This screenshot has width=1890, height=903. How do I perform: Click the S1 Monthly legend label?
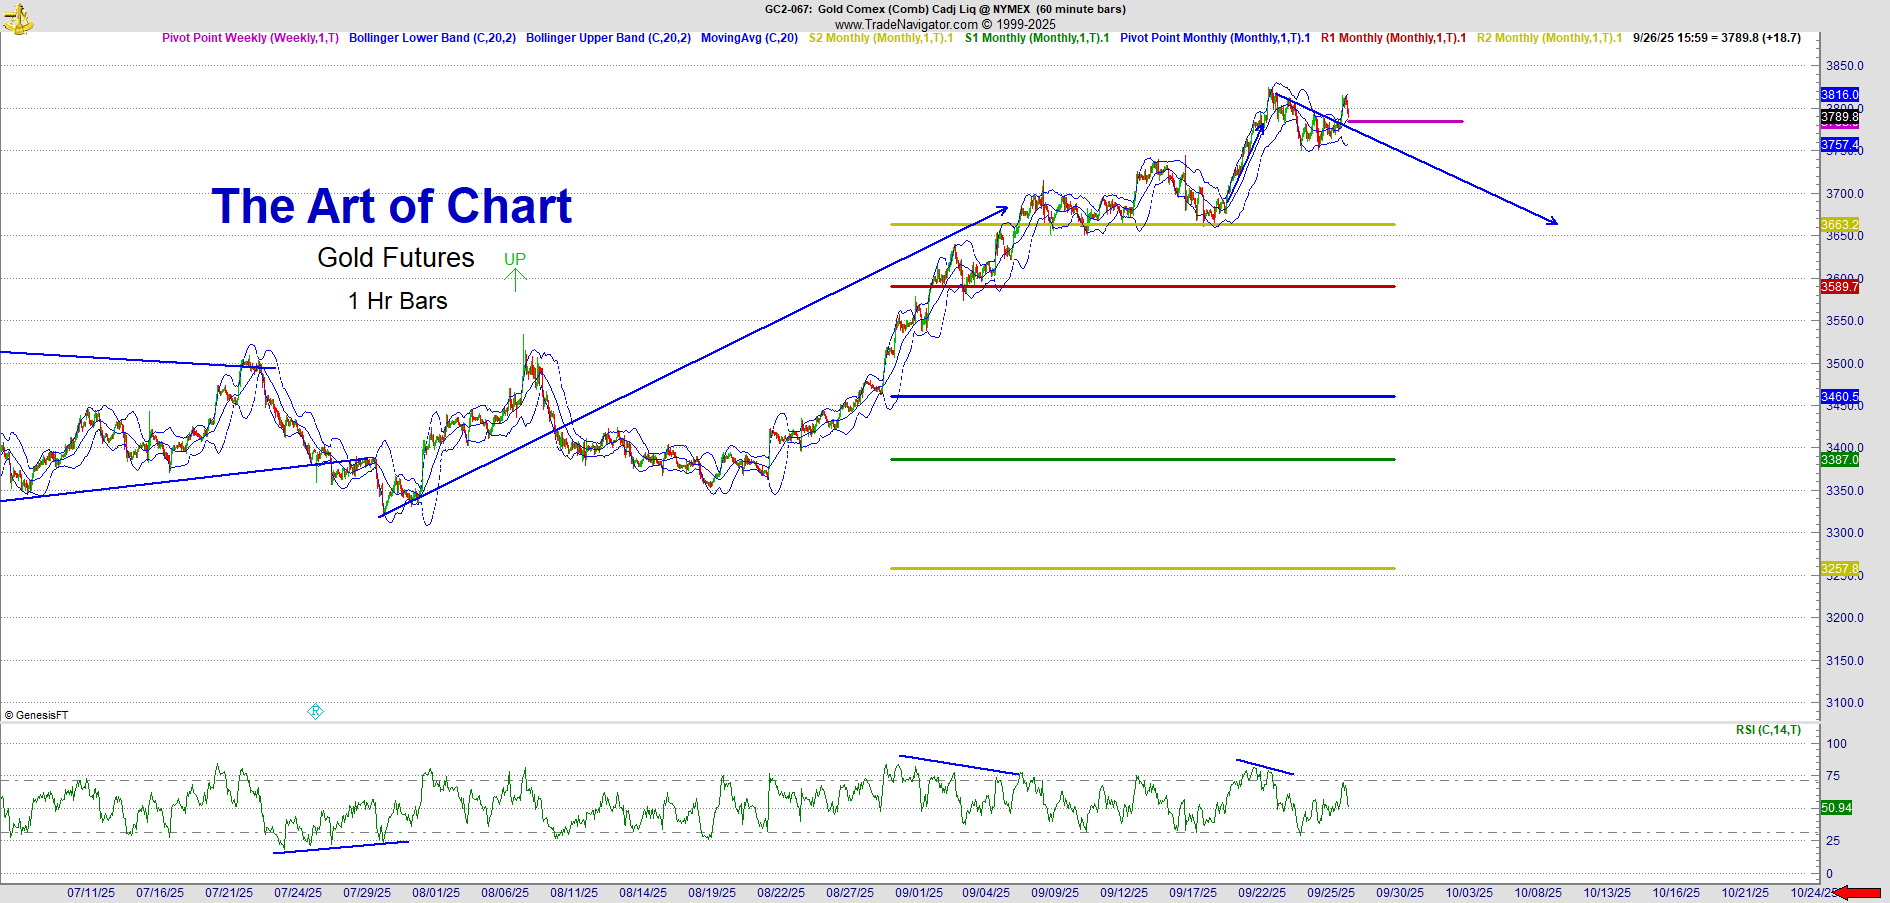(x=1036, y=38)
